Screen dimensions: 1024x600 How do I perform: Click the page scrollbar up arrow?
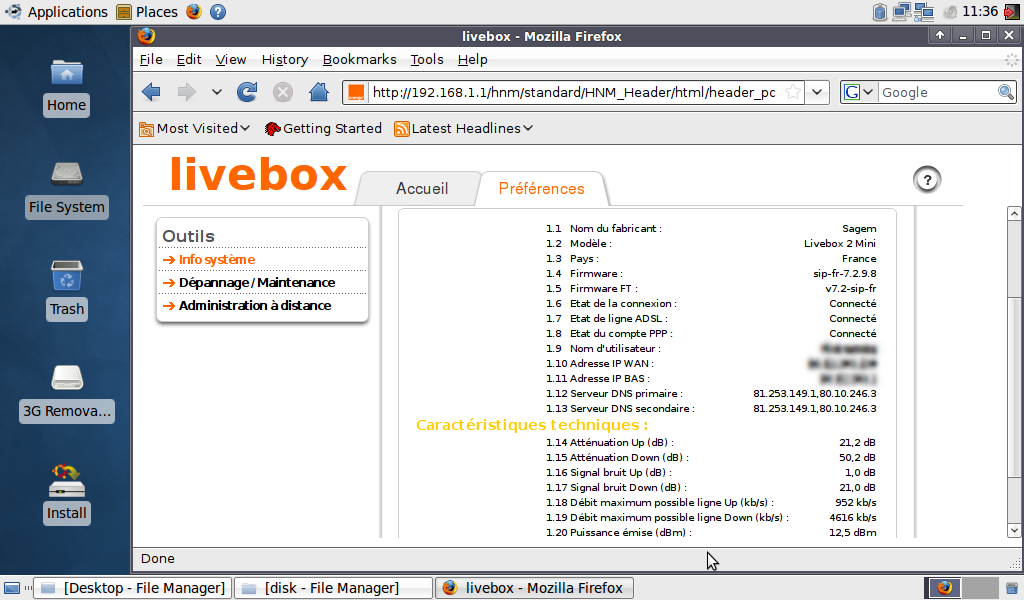pyautogui.click(x=1014, y=213)
